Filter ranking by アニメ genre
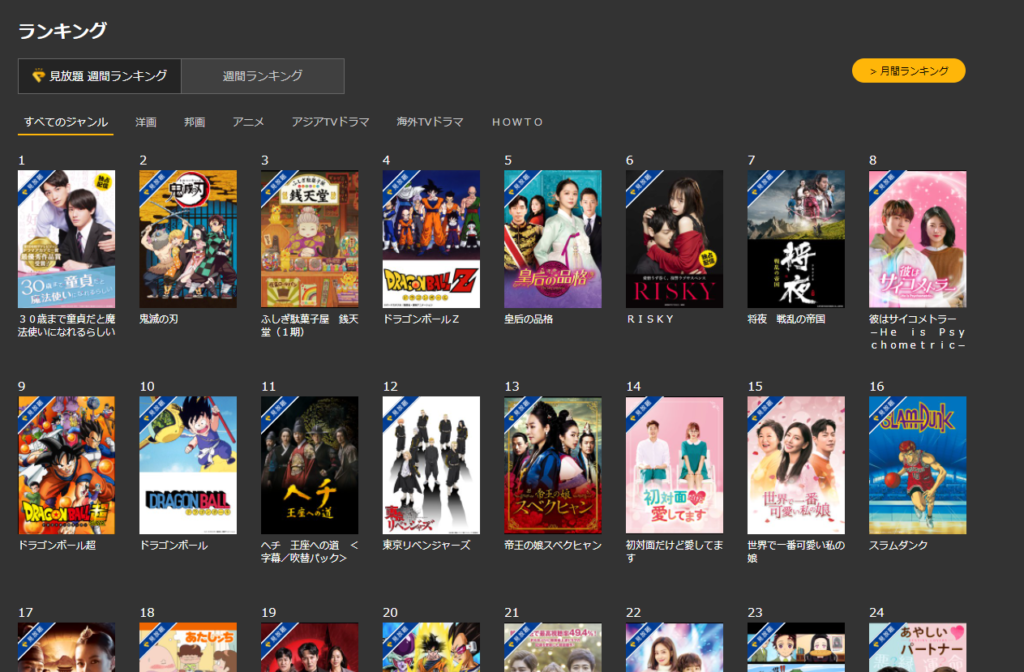1024x672 pixels. click(248, 122)
